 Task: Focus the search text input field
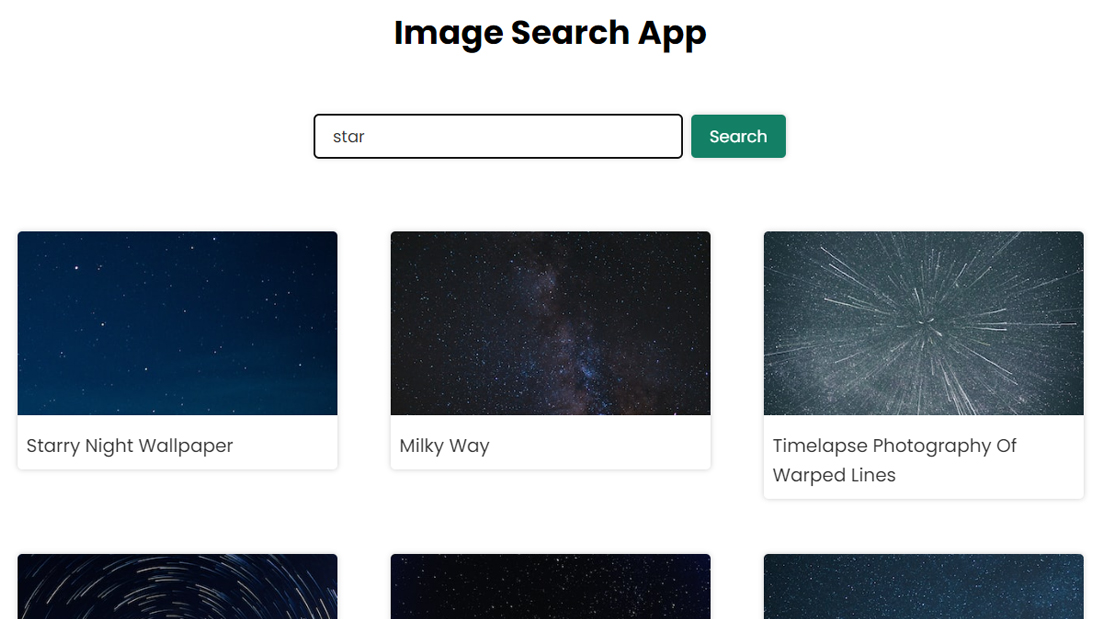(498, 137)
